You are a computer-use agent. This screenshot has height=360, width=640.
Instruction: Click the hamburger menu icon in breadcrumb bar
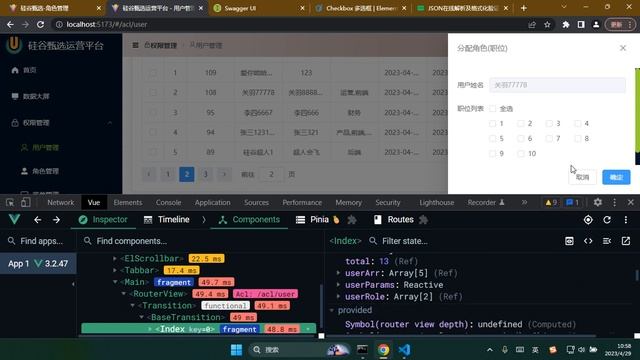[x=136, y=45]
